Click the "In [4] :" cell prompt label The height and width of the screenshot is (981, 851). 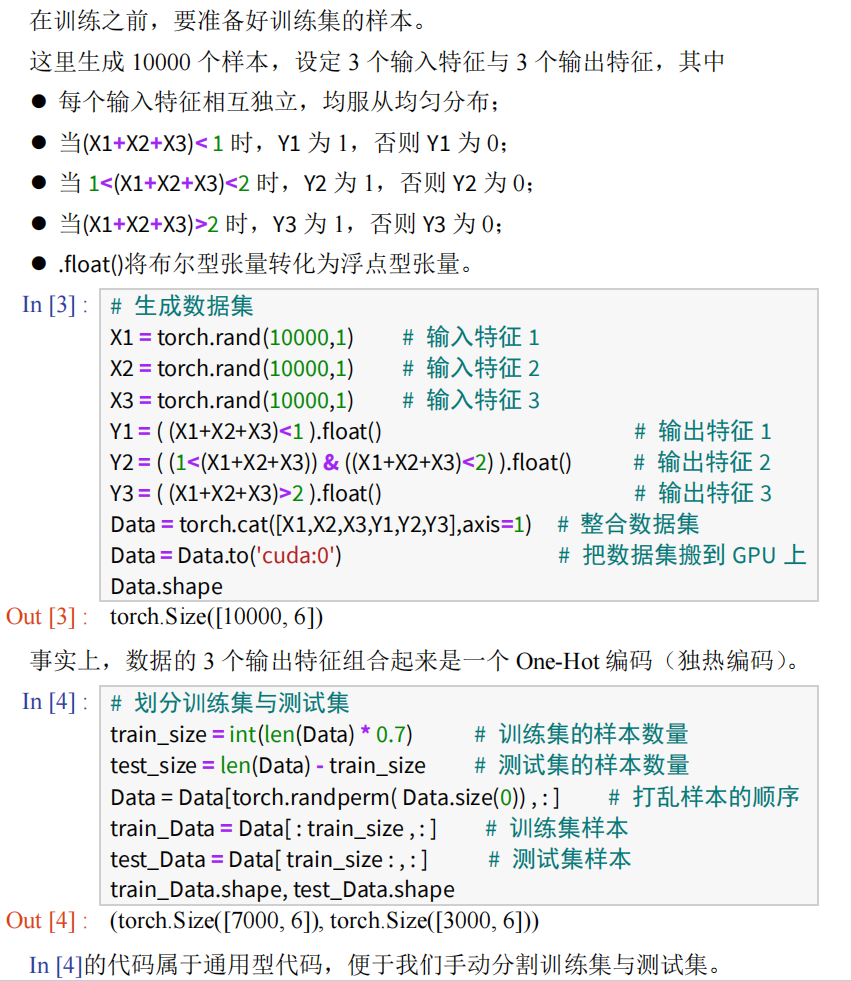tap(55, 702)
